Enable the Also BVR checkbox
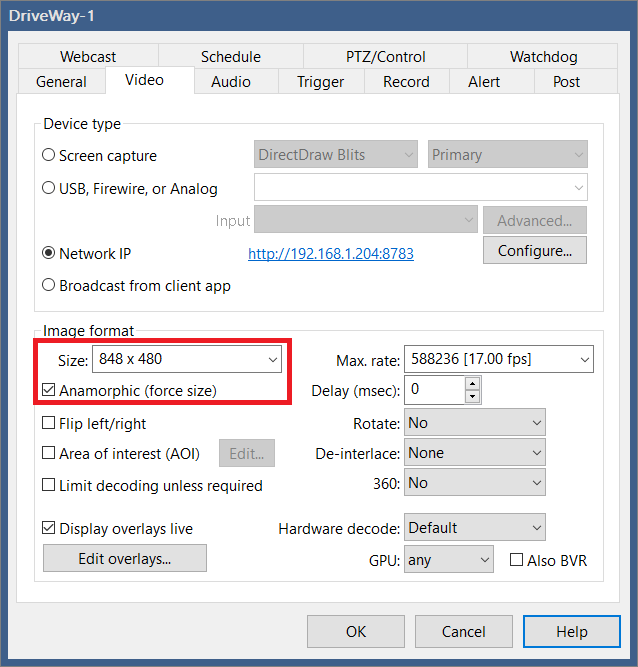Image resolution: width=638 pixels, height=667 pixels. click(516, 559)
